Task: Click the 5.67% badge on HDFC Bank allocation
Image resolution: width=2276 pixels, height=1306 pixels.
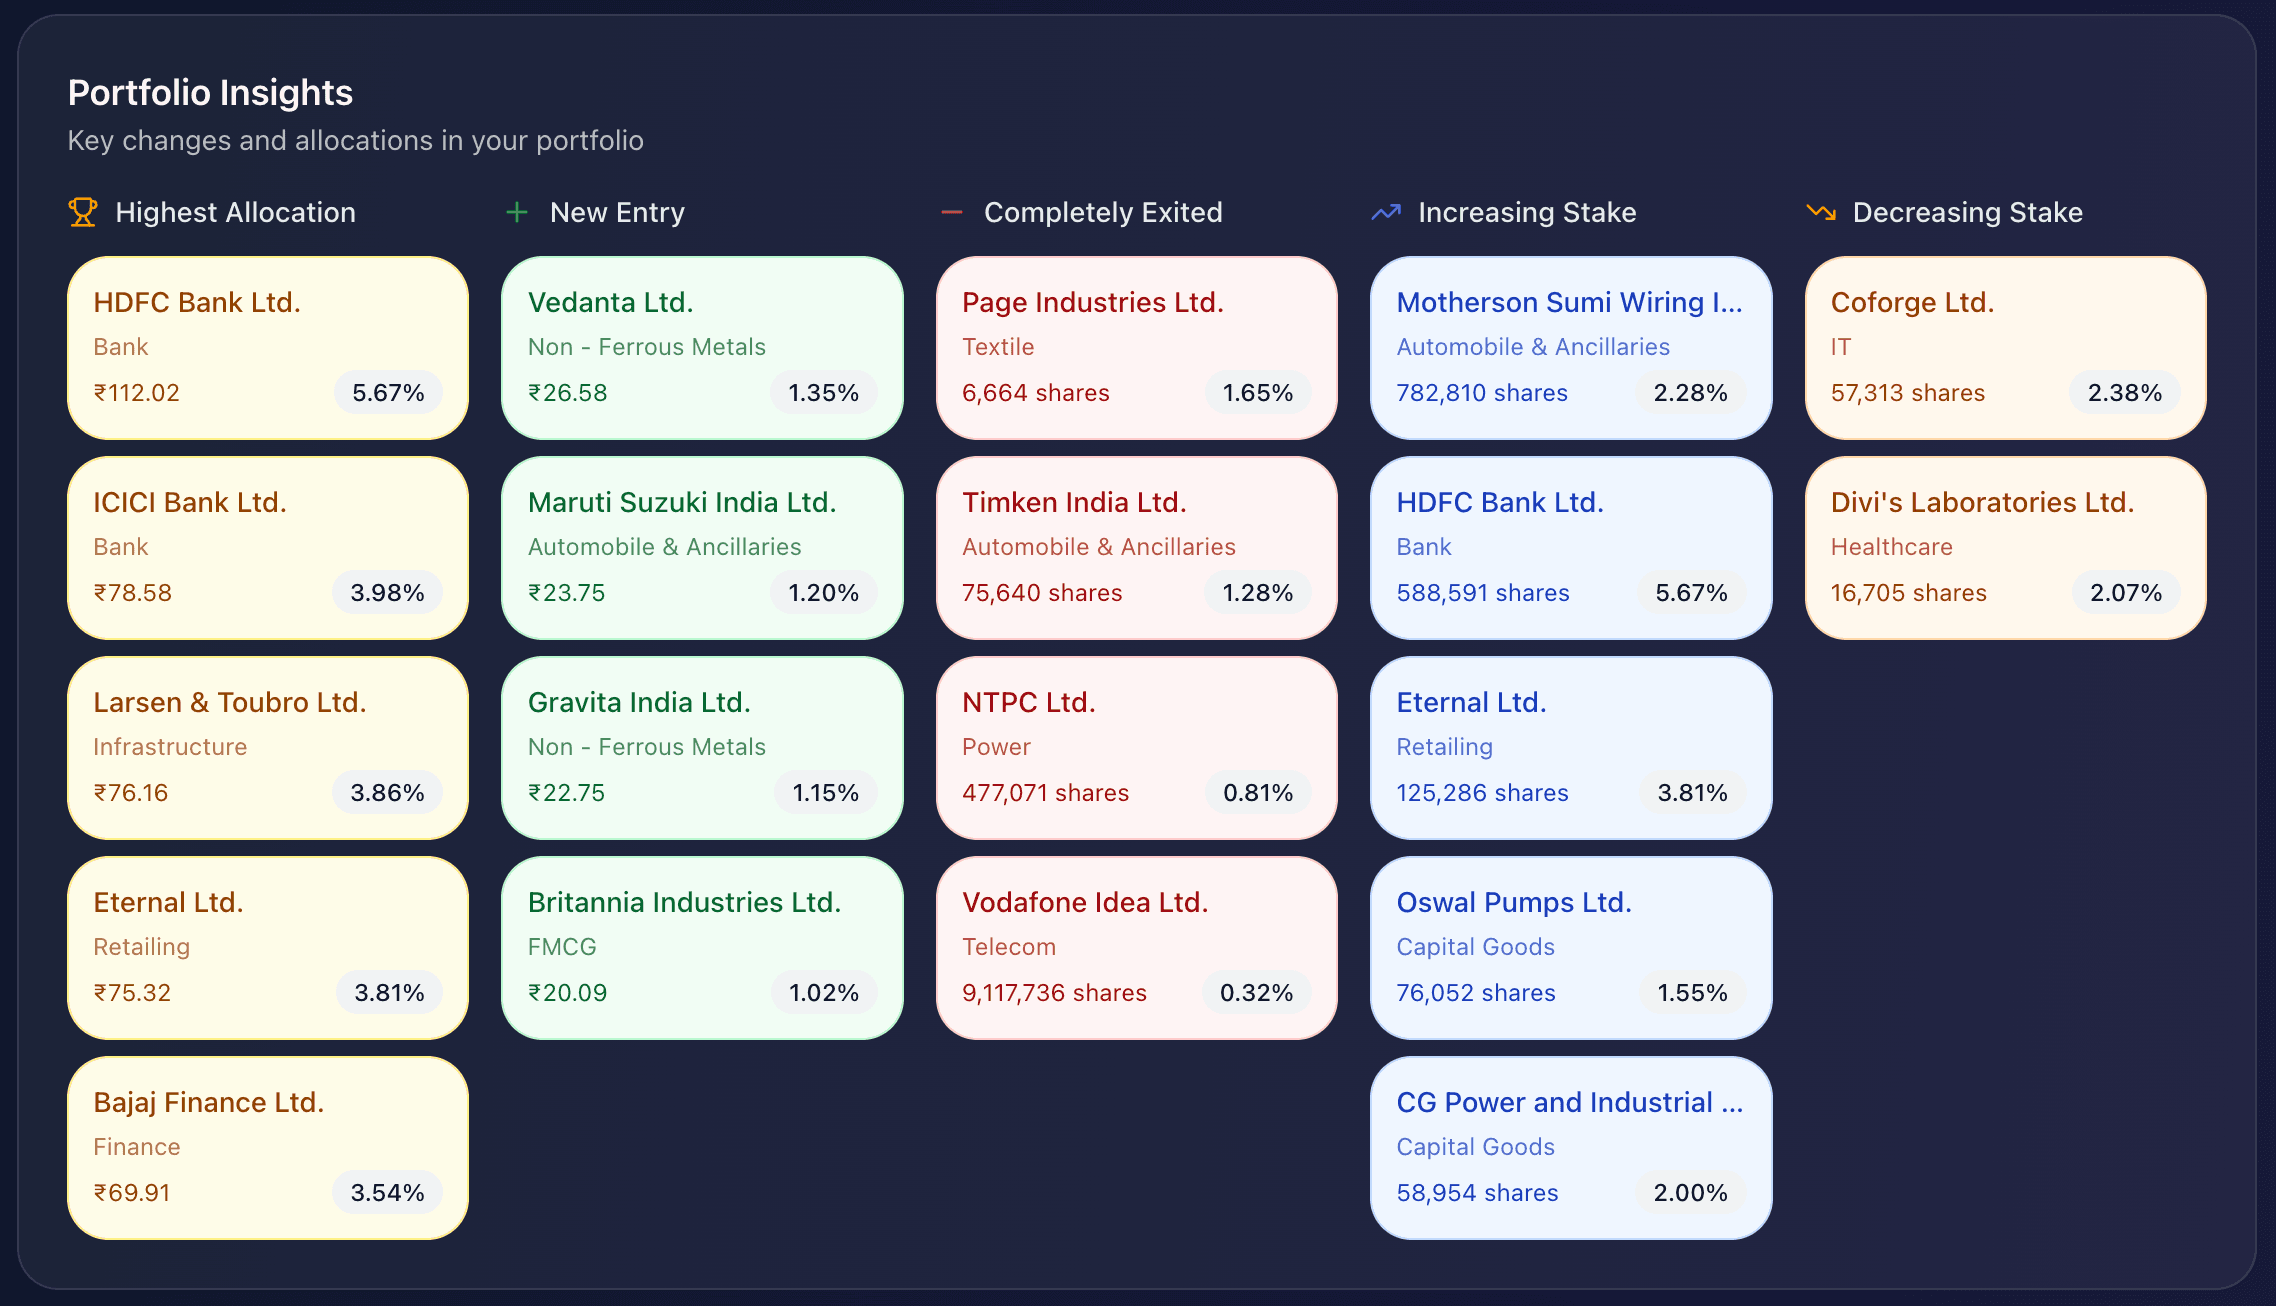Action: click(x=388, y=393)
